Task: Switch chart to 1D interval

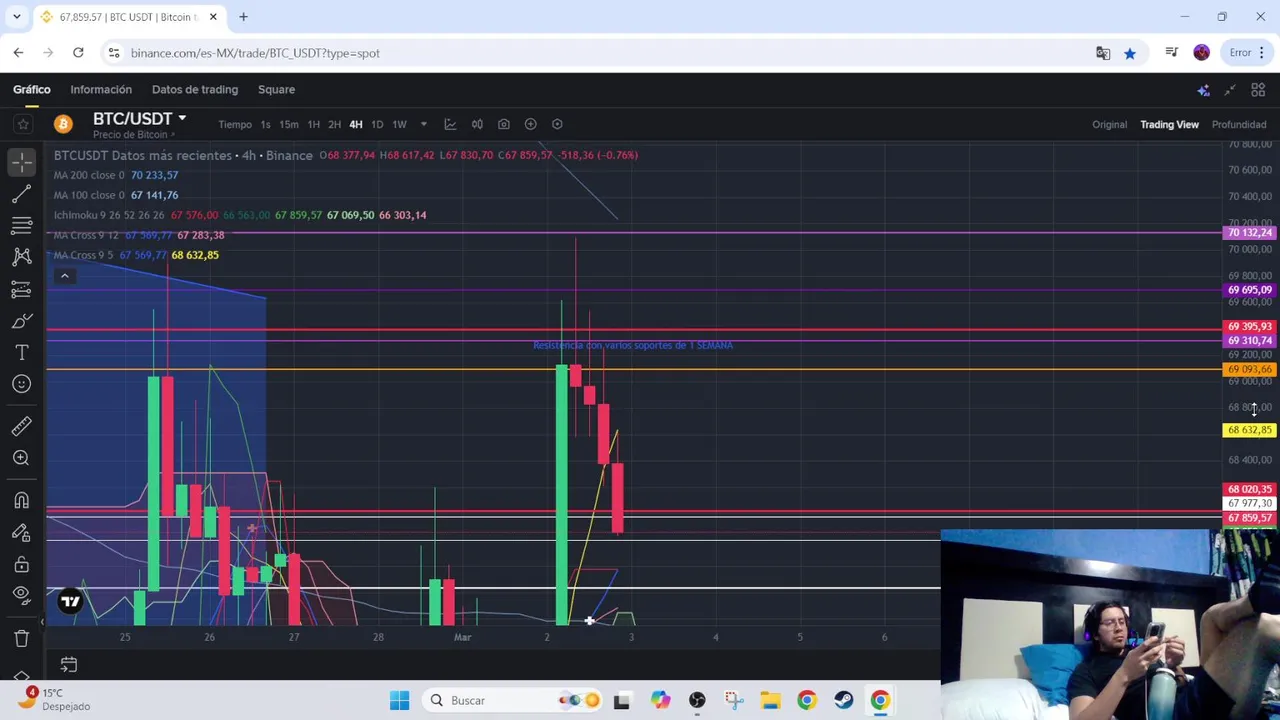Action: point(377,124)
